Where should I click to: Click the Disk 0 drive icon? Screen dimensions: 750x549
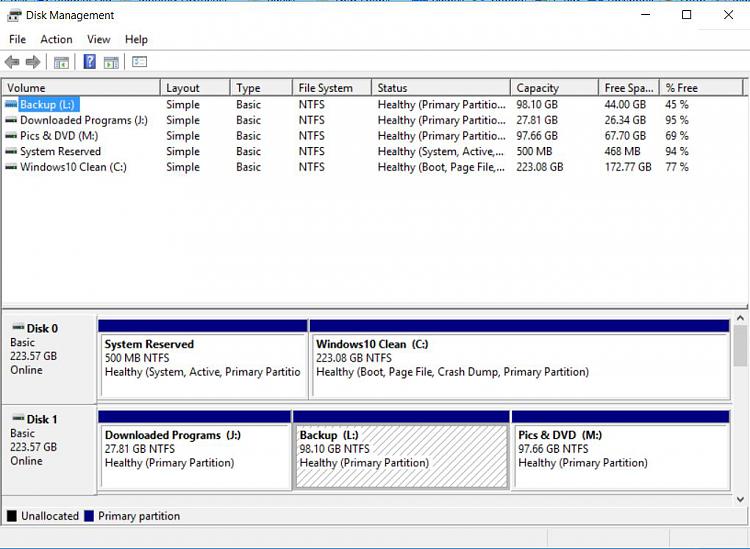point(18,328)
